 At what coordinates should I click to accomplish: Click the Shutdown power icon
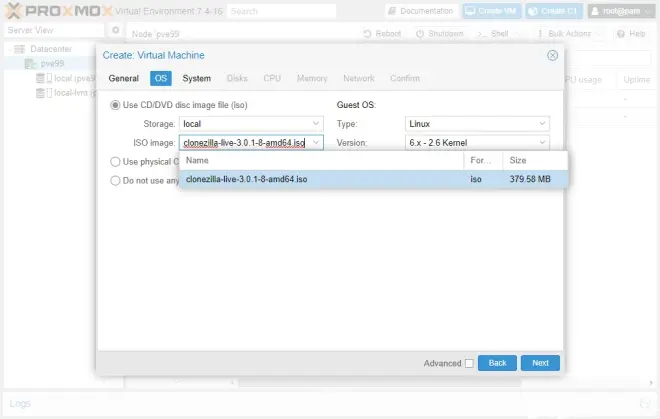(420, 33)
